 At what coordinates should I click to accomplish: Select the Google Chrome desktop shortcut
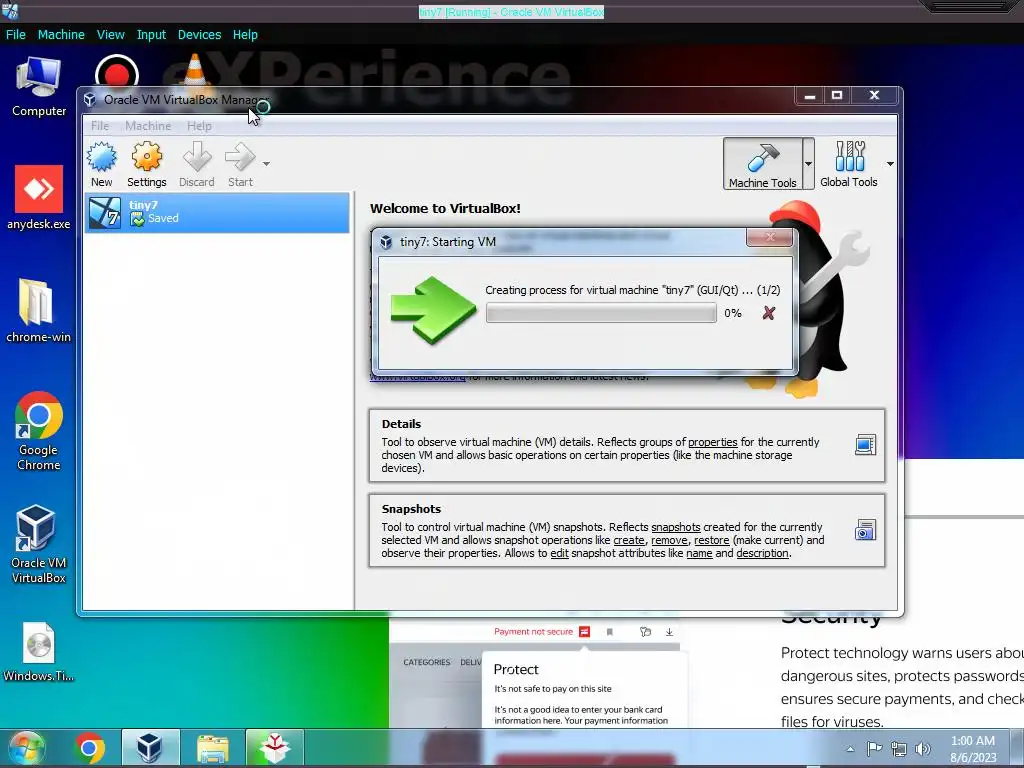coord(39,431)
